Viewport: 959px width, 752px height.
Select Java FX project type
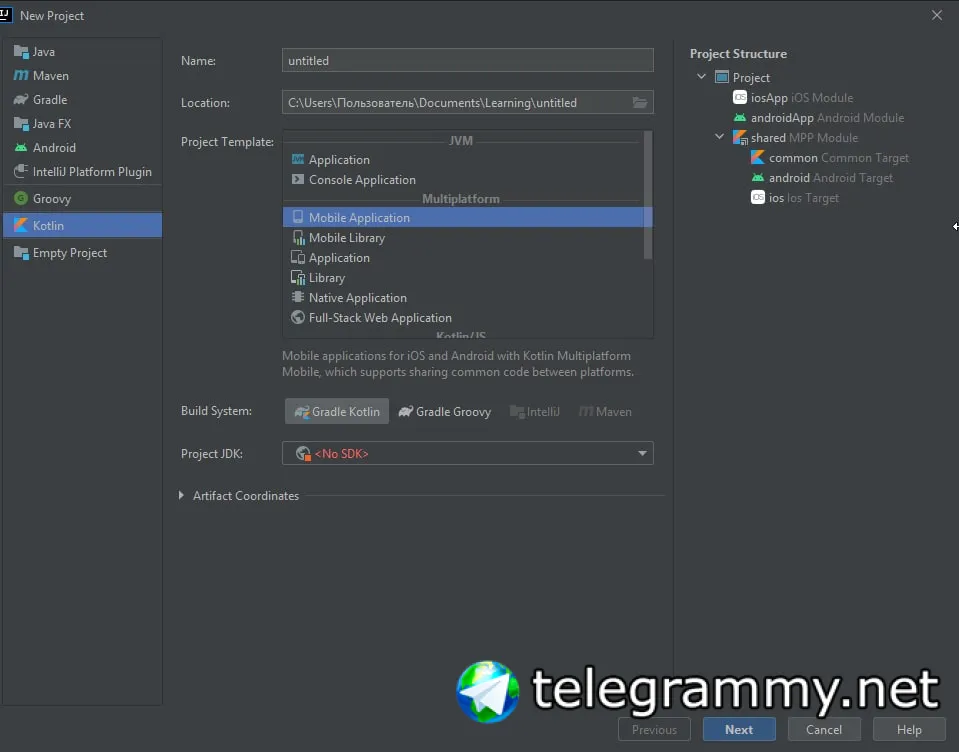click(82, 123)
